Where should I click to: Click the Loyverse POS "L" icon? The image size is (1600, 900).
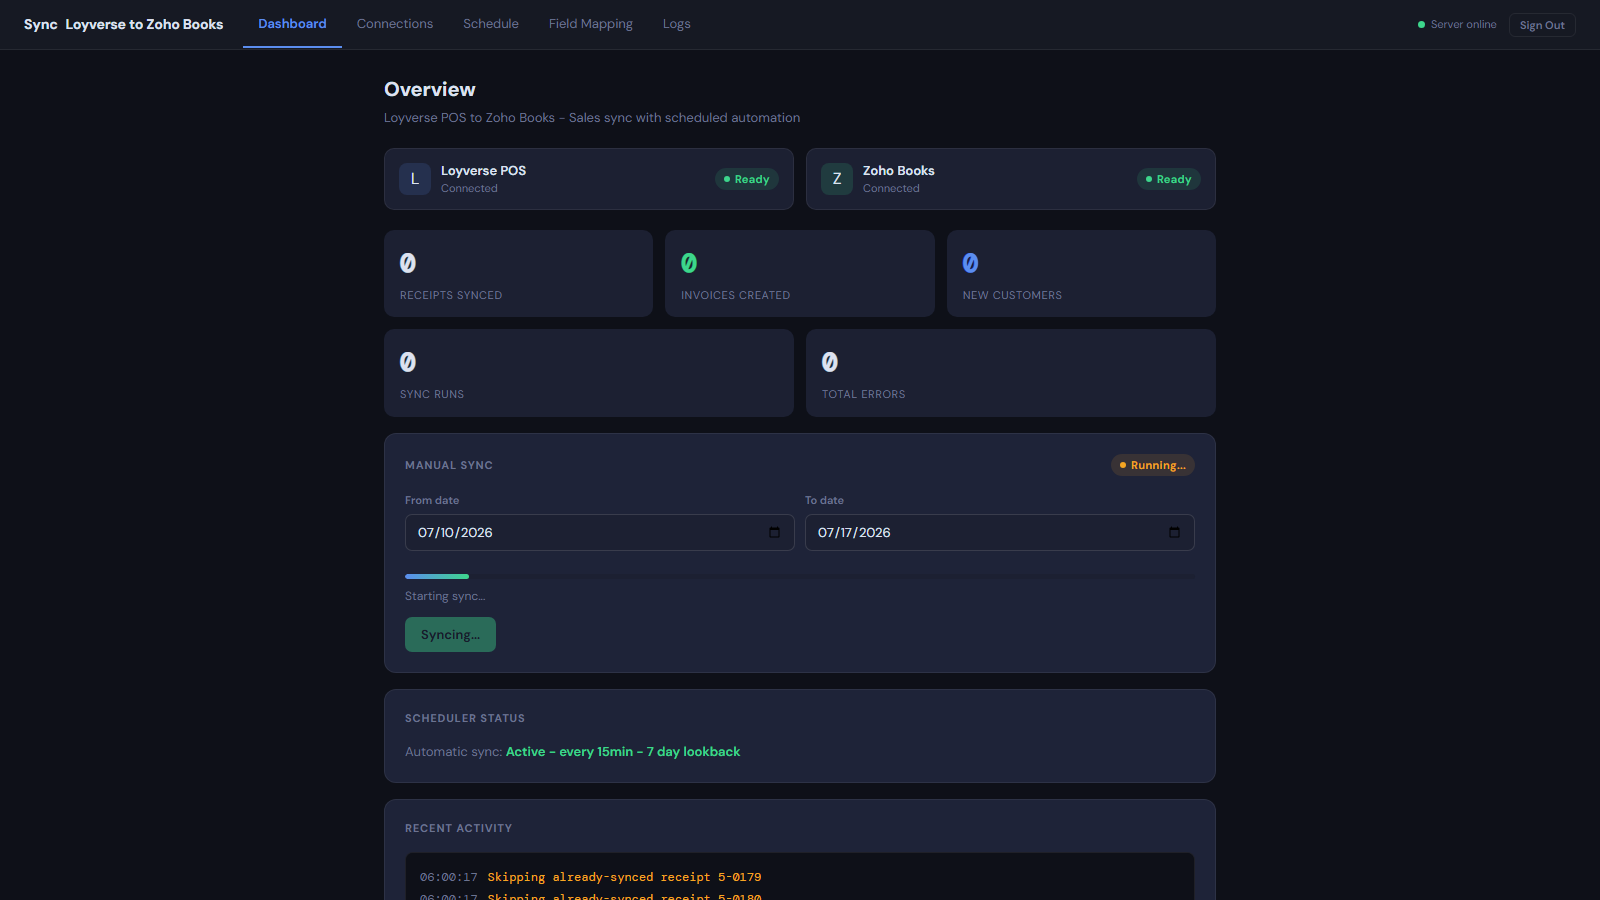pyautogui.click(x=415, y=179)
